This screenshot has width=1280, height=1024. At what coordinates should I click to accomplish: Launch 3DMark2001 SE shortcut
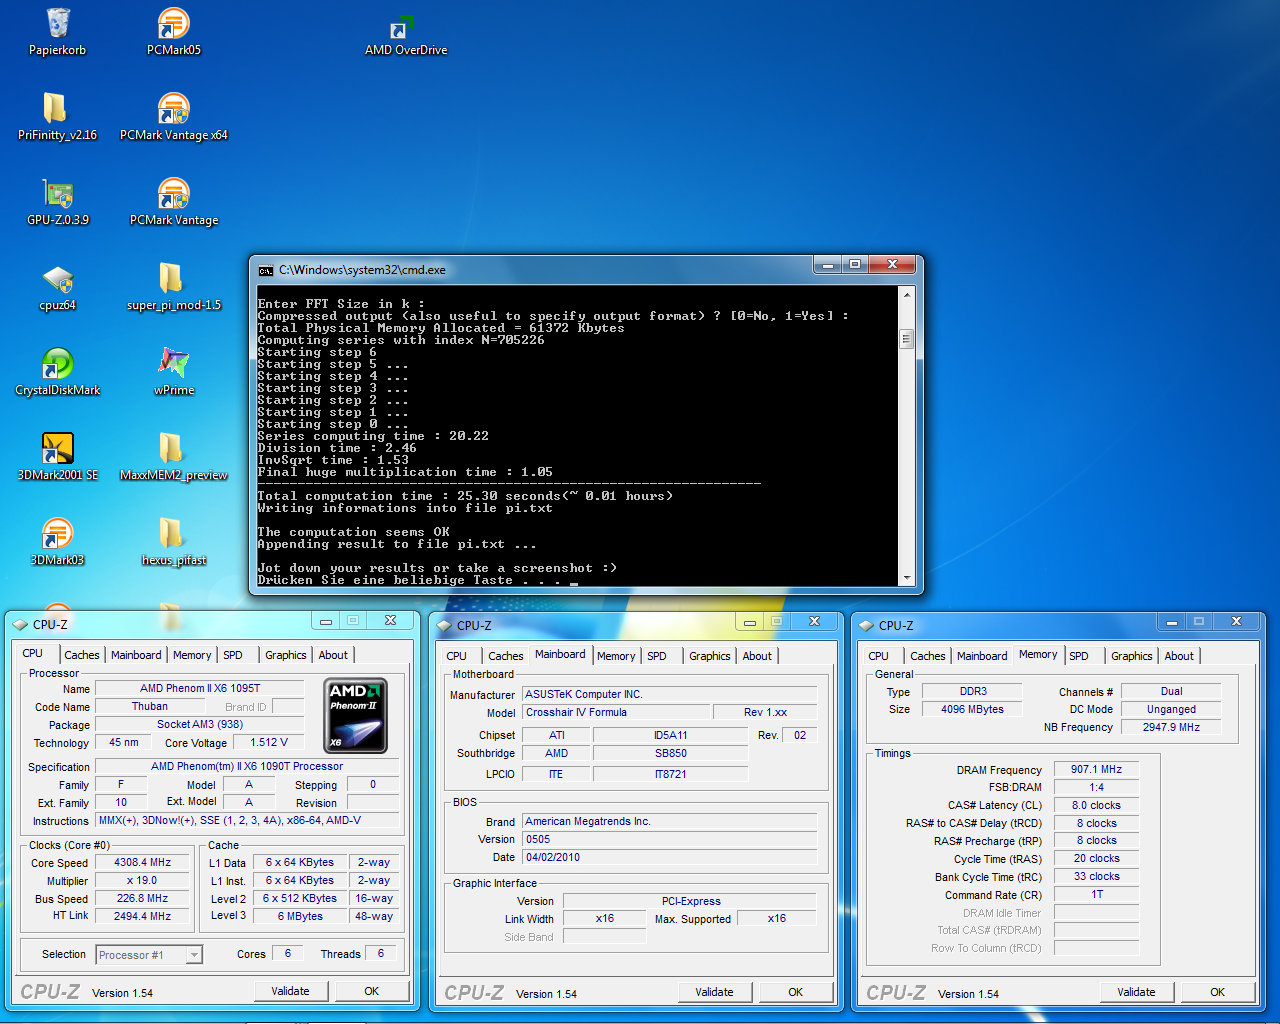(58, 457)
